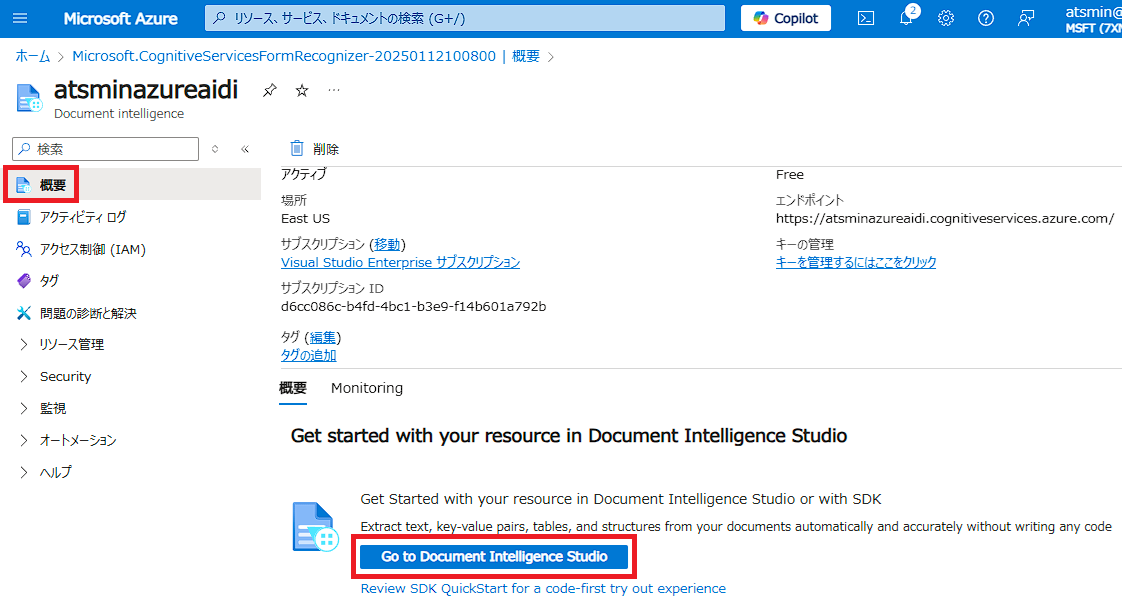Open the more options ellipsis next to title

click(x=334, y=90)
